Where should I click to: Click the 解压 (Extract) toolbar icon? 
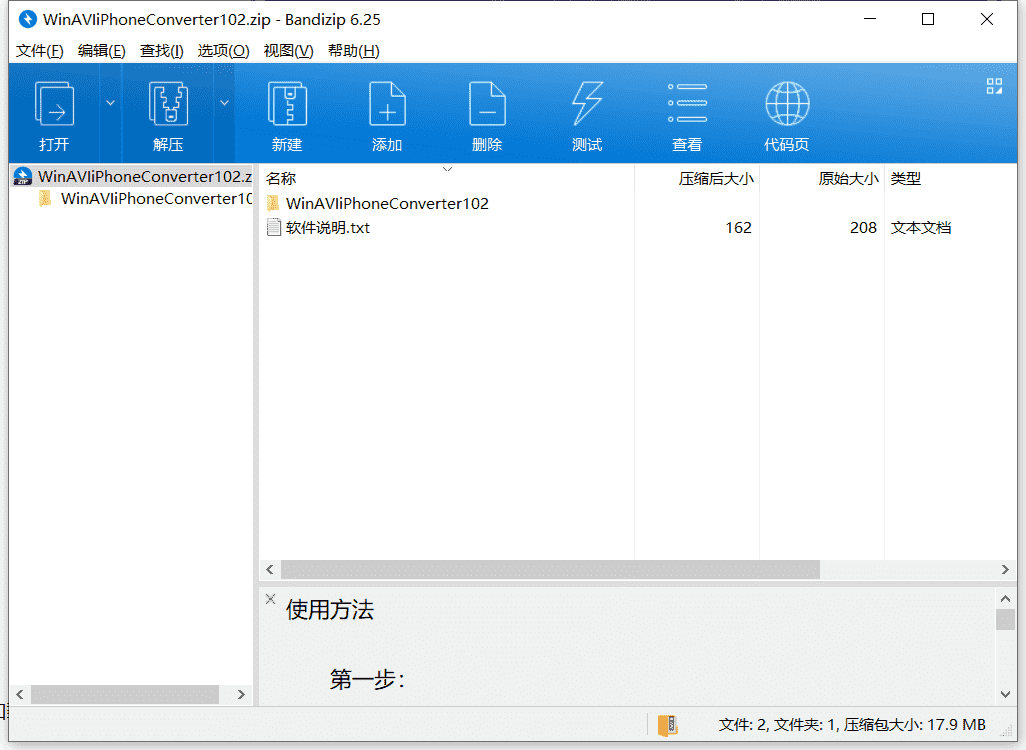(x=168, y=103)
